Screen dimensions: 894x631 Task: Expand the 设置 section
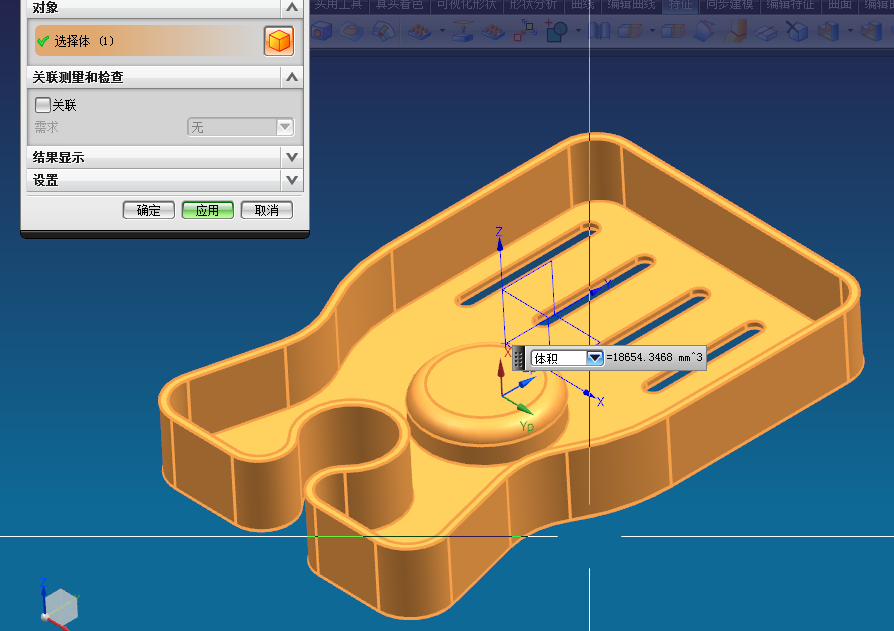point(291,180)
